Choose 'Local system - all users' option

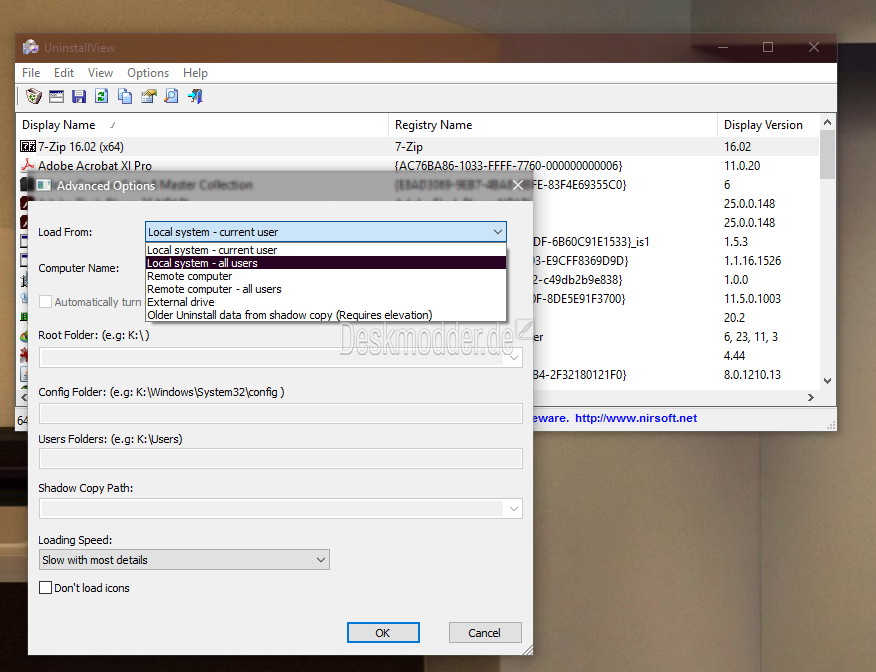tap(326, 263)
